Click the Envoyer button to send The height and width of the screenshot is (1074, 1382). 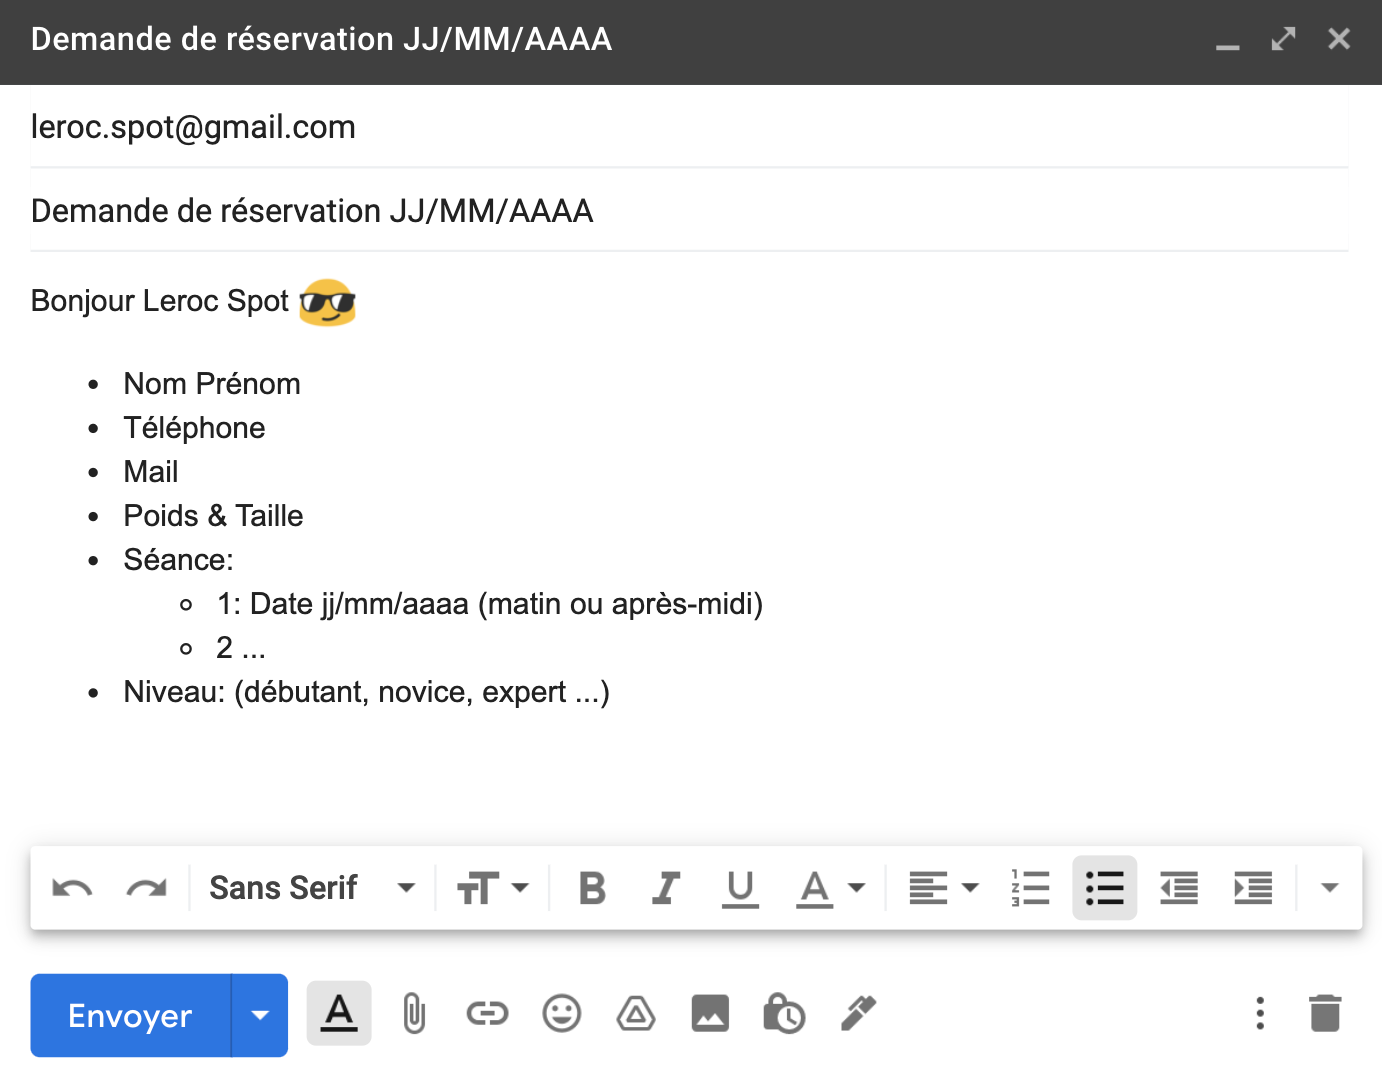click(130, 1016)
